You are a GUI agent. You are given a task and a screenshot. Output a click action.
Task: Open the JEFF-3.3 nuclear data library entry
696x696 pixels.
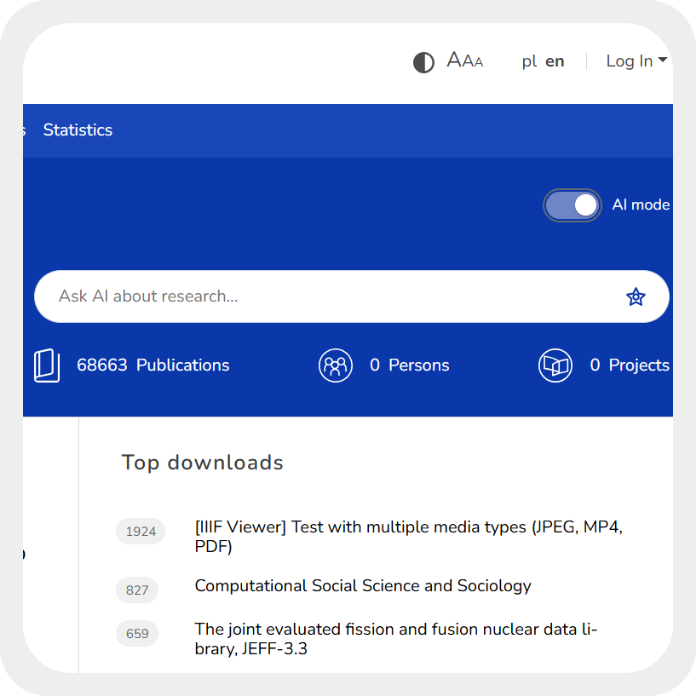pyautogui.click(x=410, y=639)
